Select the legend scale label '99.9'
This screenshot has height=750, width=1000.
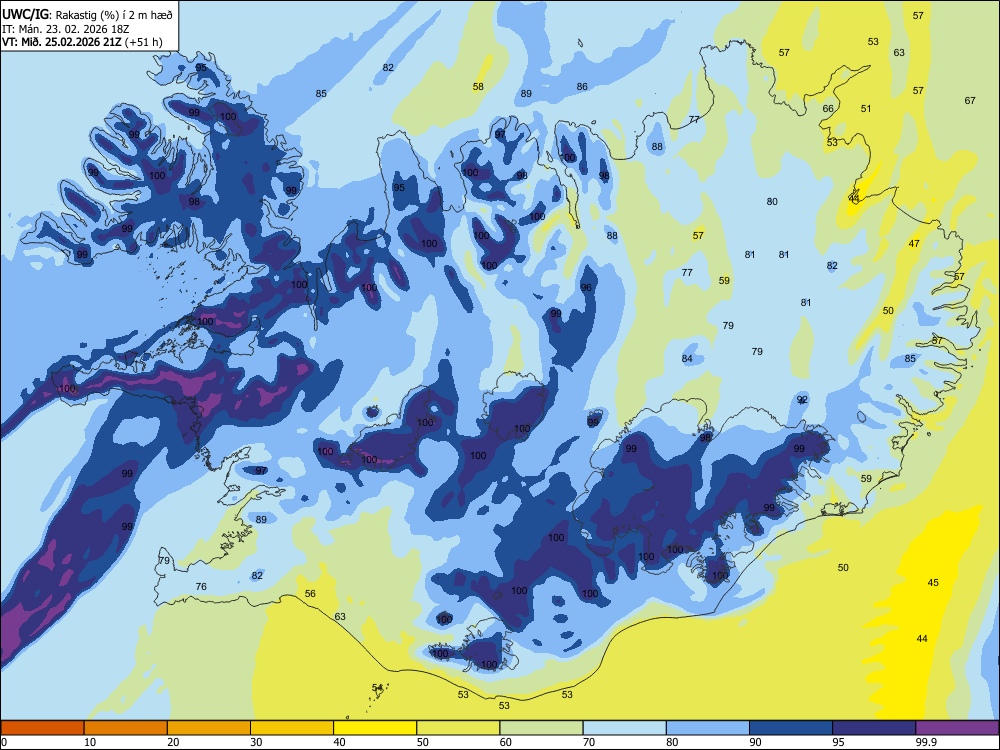pyautogui.click(x=925, y=742)
